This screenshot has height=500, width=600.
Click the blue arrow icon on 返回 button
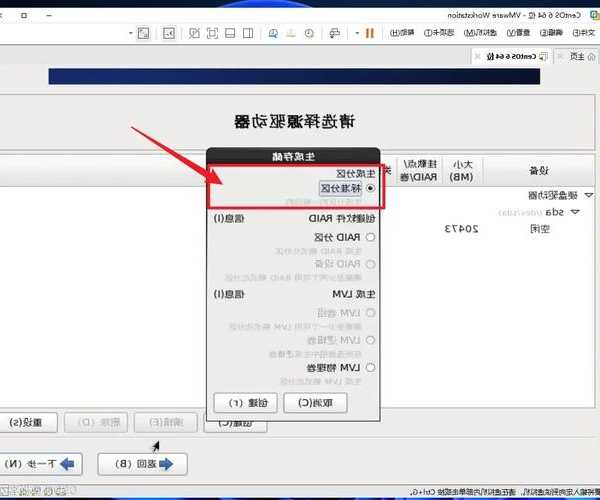[166, 464]
